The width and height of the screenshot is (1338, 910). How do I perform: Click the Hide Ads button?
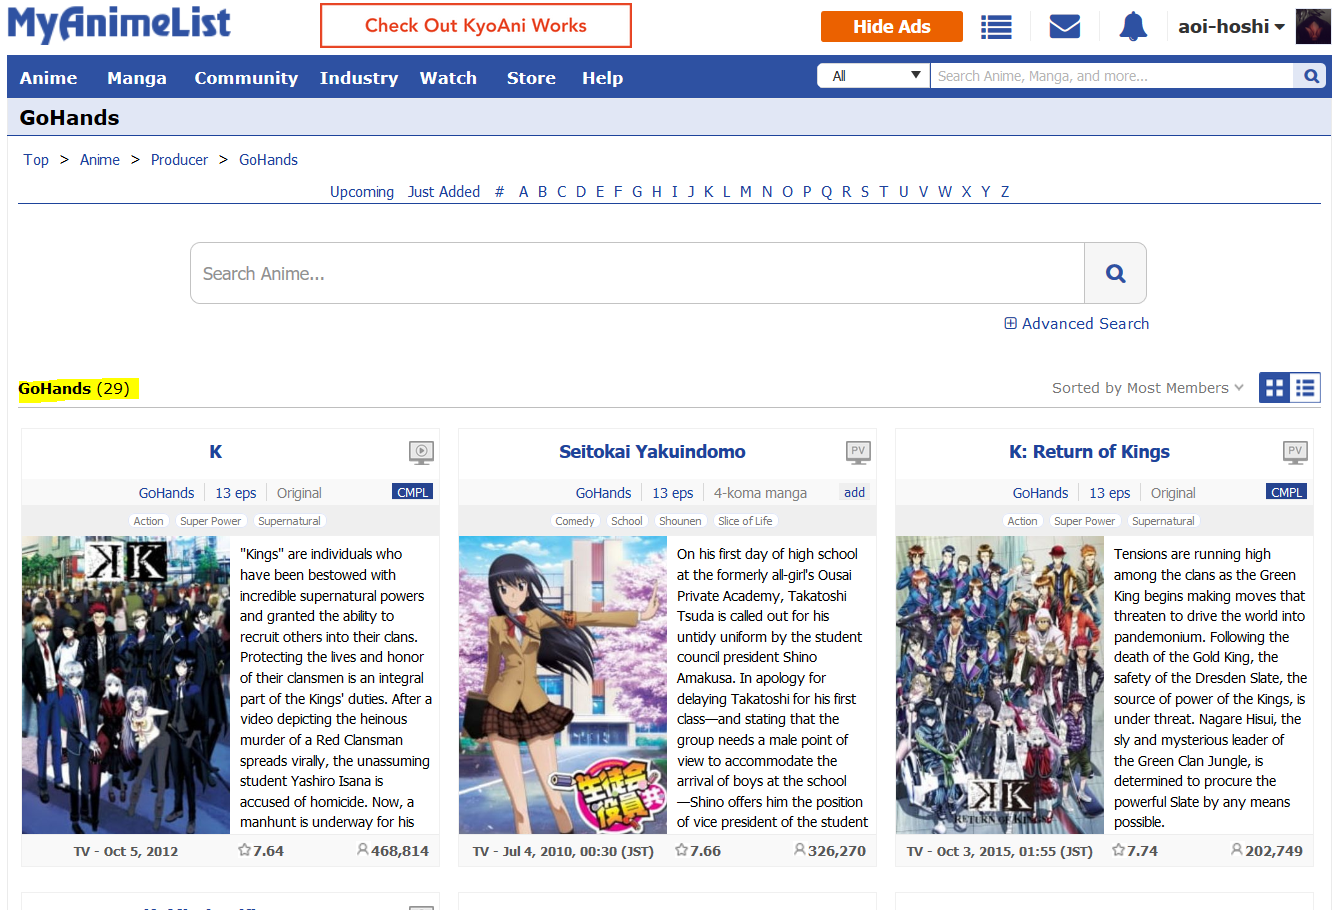891,27
